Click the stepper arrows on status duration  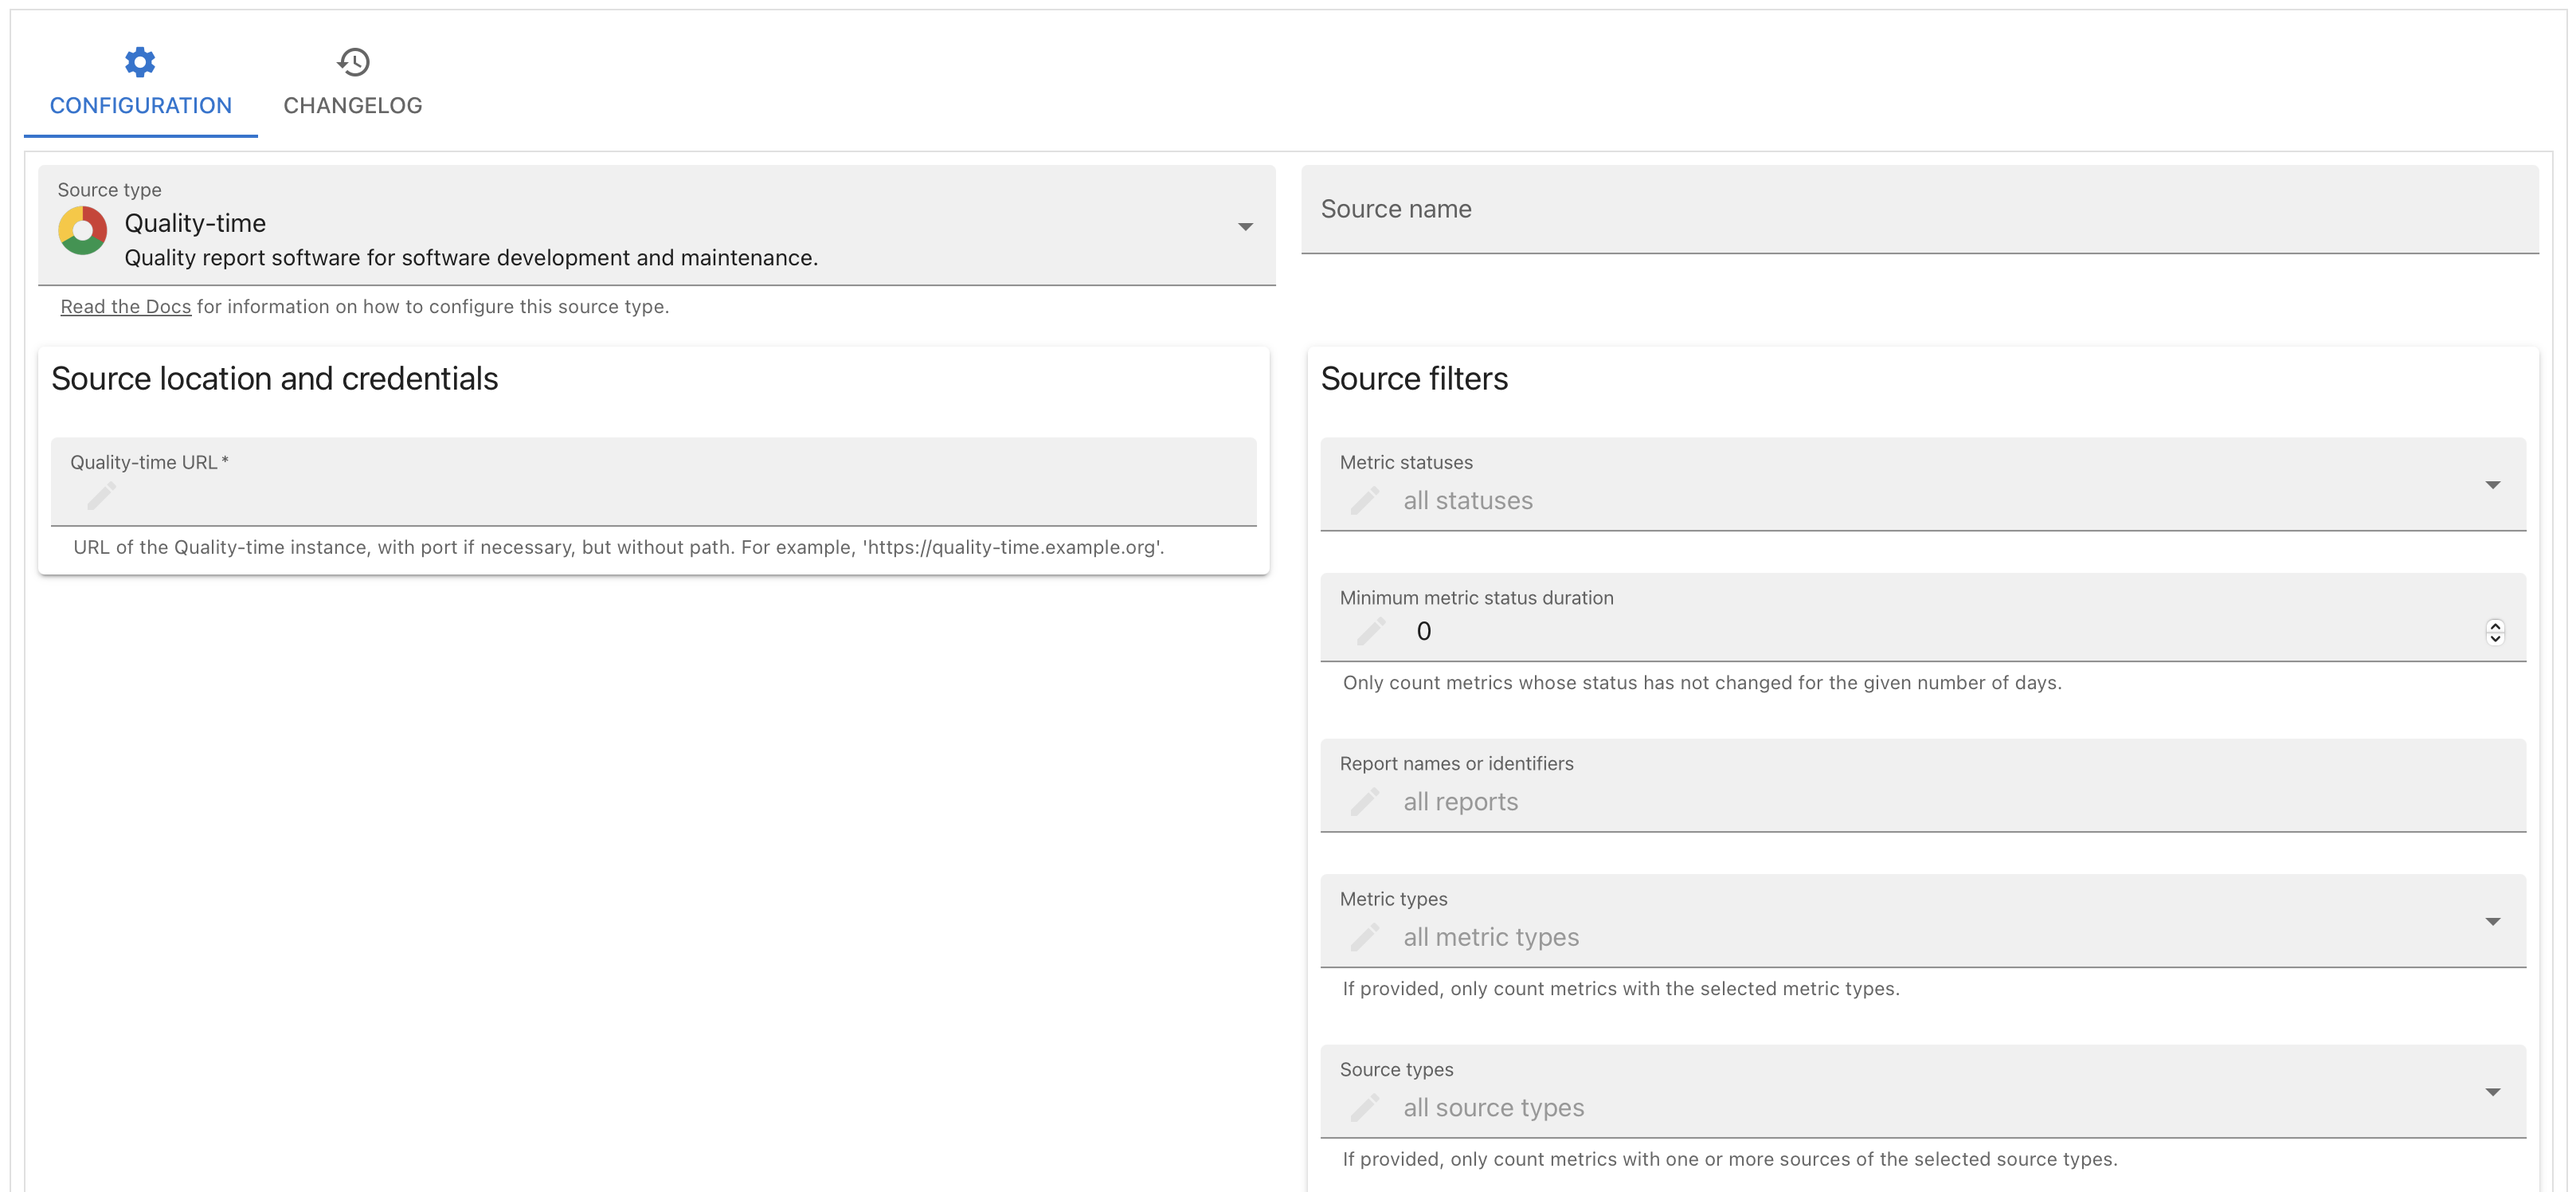tap(2494, 632)
